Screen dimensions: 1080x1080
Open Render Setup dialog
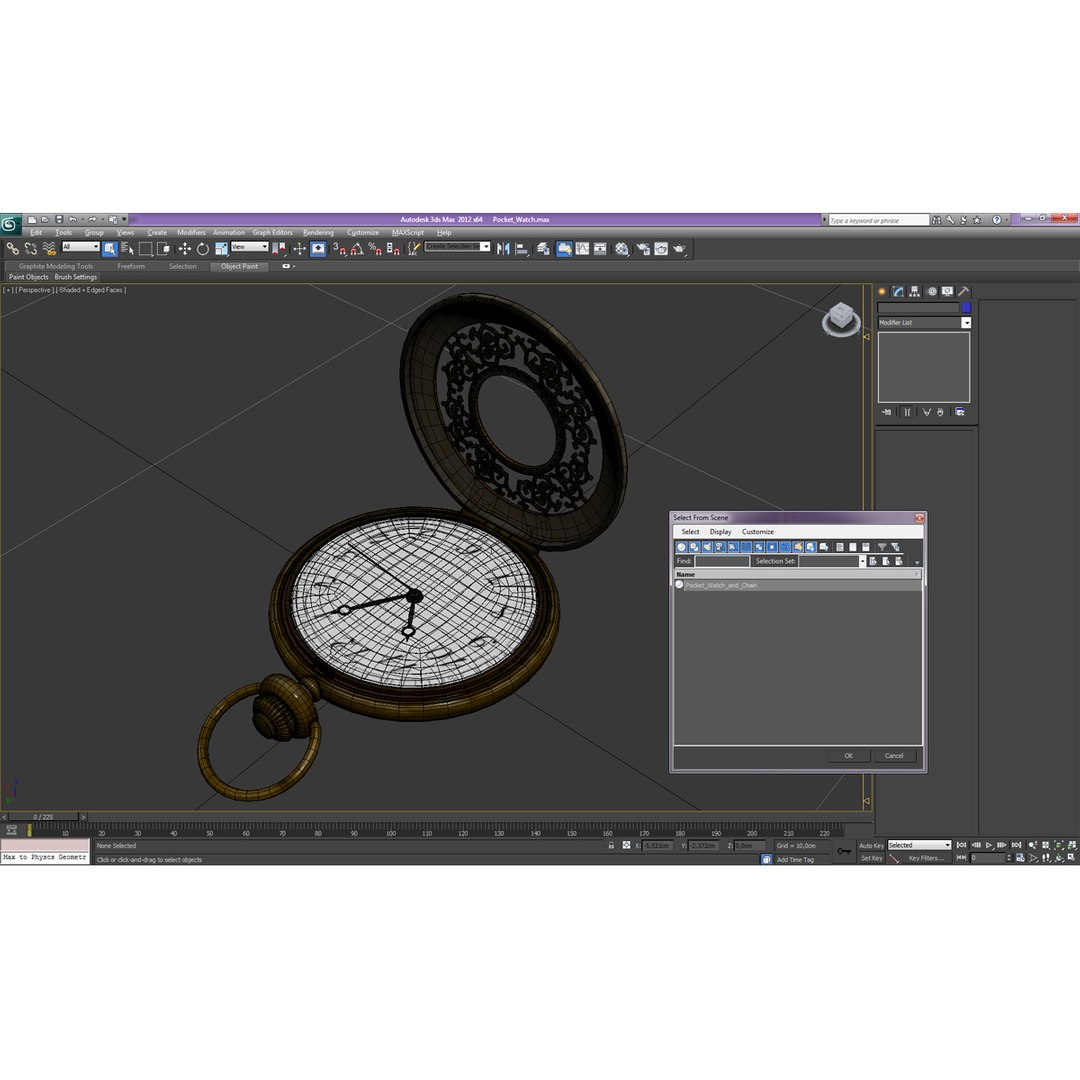643,249
